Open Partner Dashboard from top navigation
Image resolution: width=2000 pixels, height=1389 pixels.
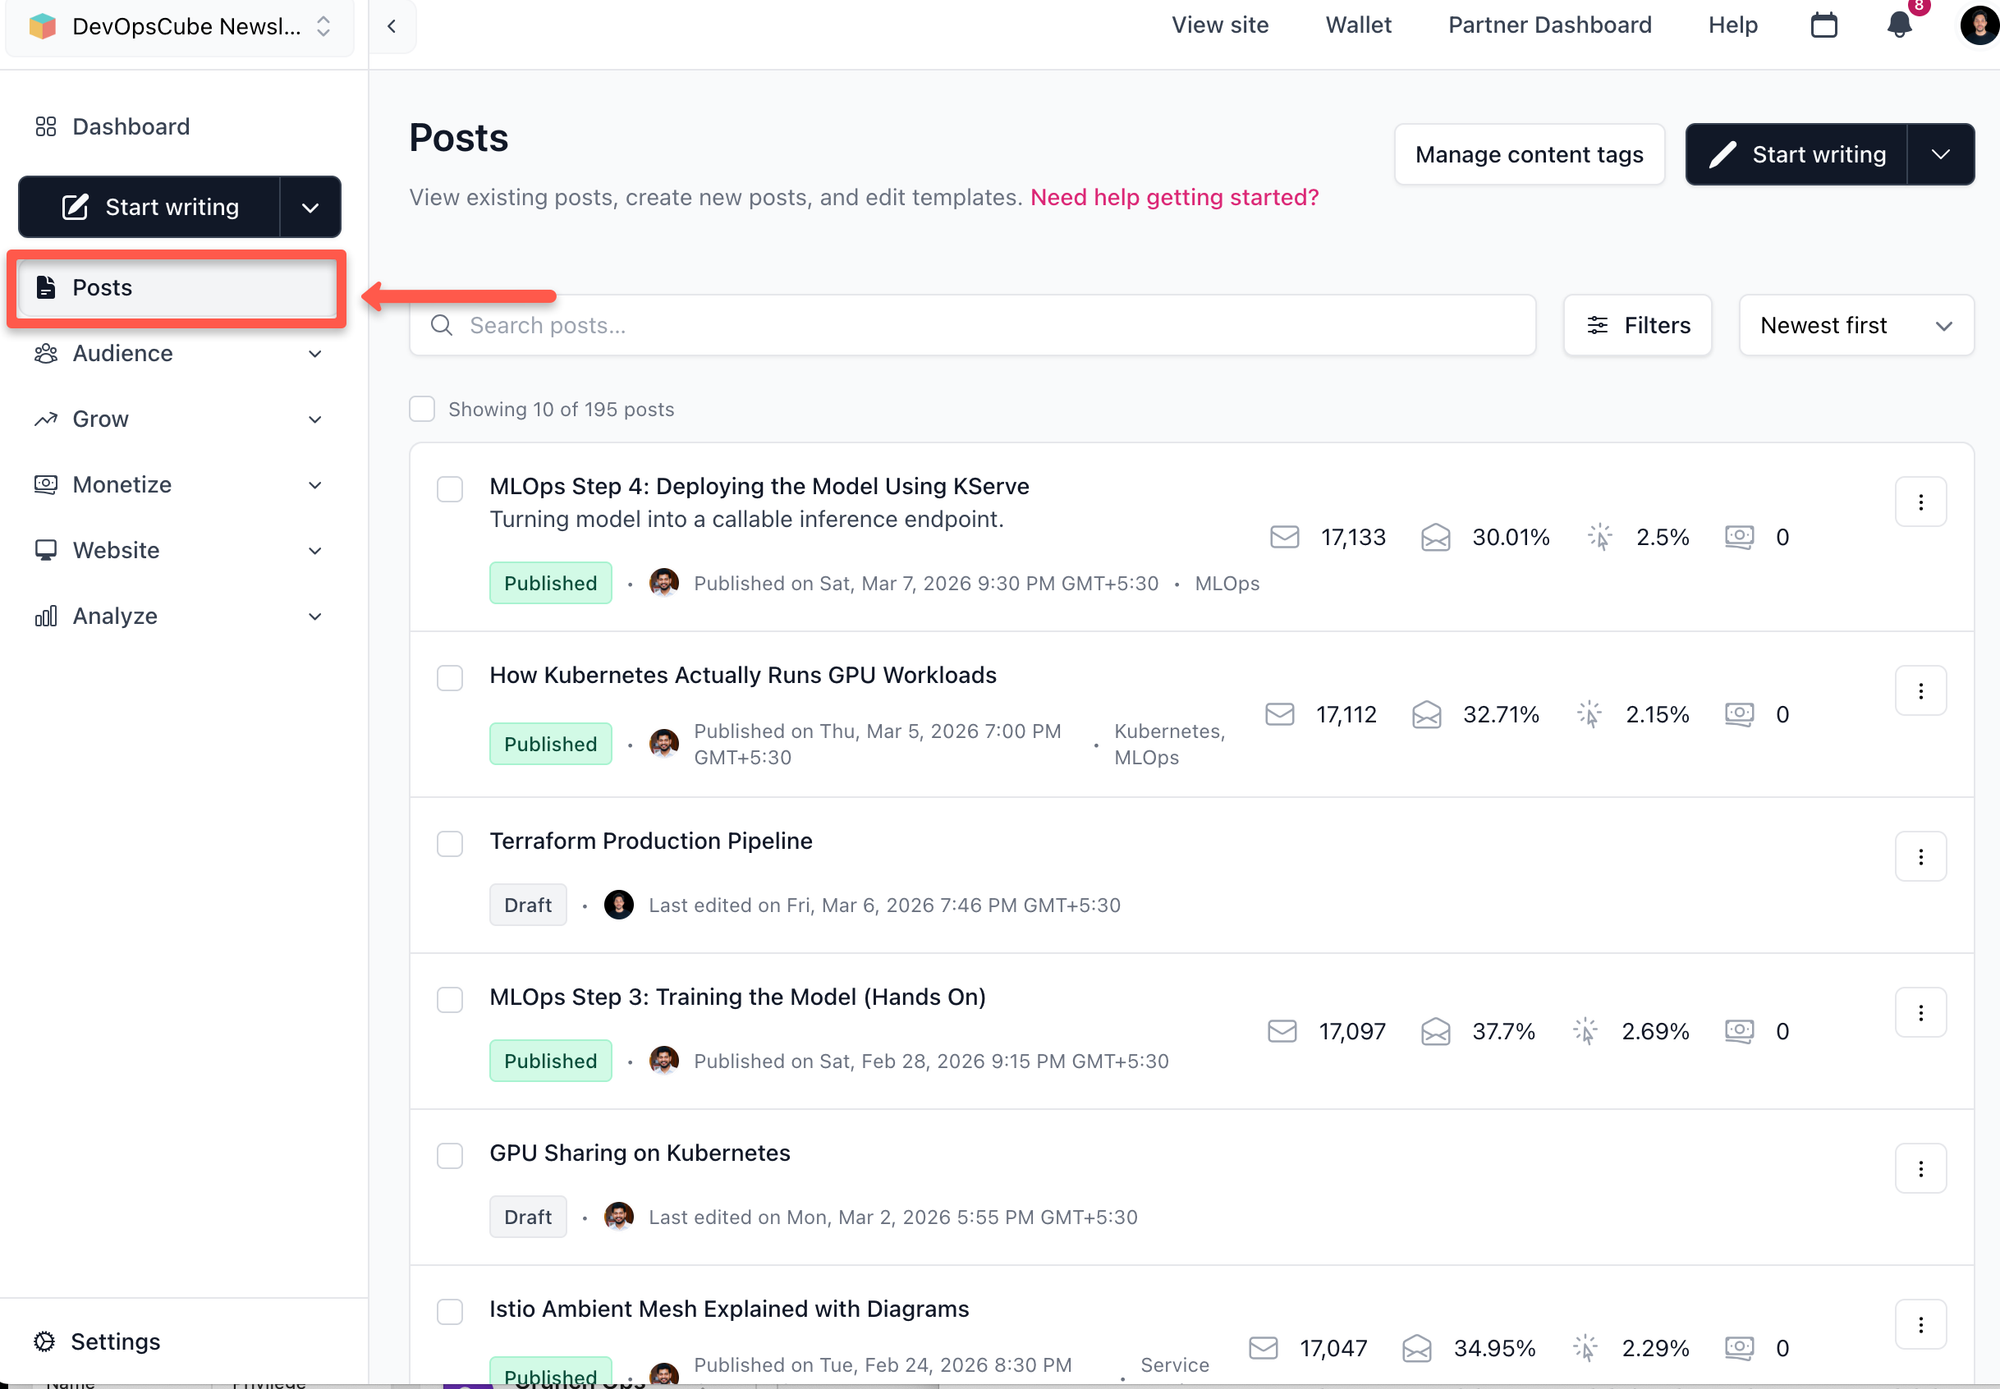tap(1549, 25)
